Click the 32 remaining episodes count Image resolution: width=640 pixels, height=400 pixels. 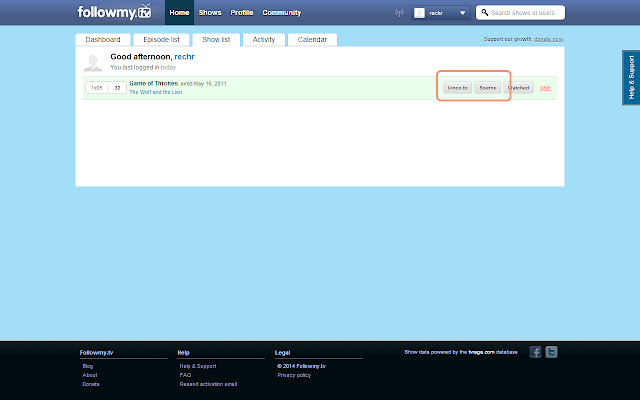[117, 88]
